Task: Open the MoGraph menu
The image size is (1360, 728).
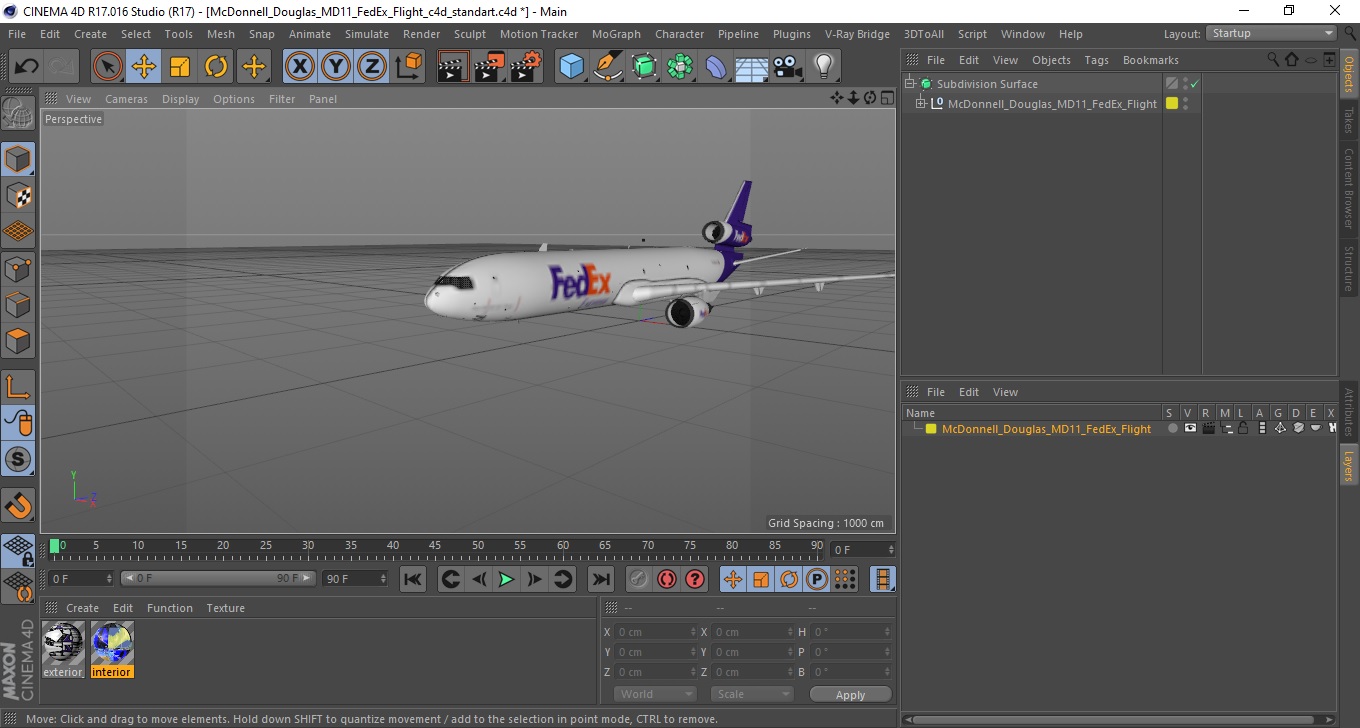Action: click(616, 34)
